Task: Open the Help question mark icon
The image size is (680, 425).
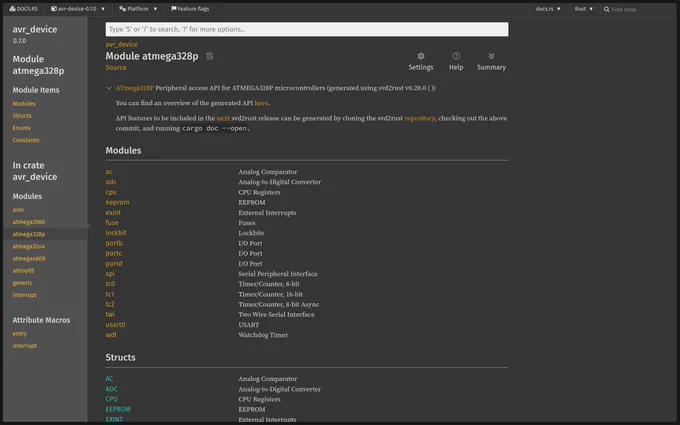Action: point(456,56)
